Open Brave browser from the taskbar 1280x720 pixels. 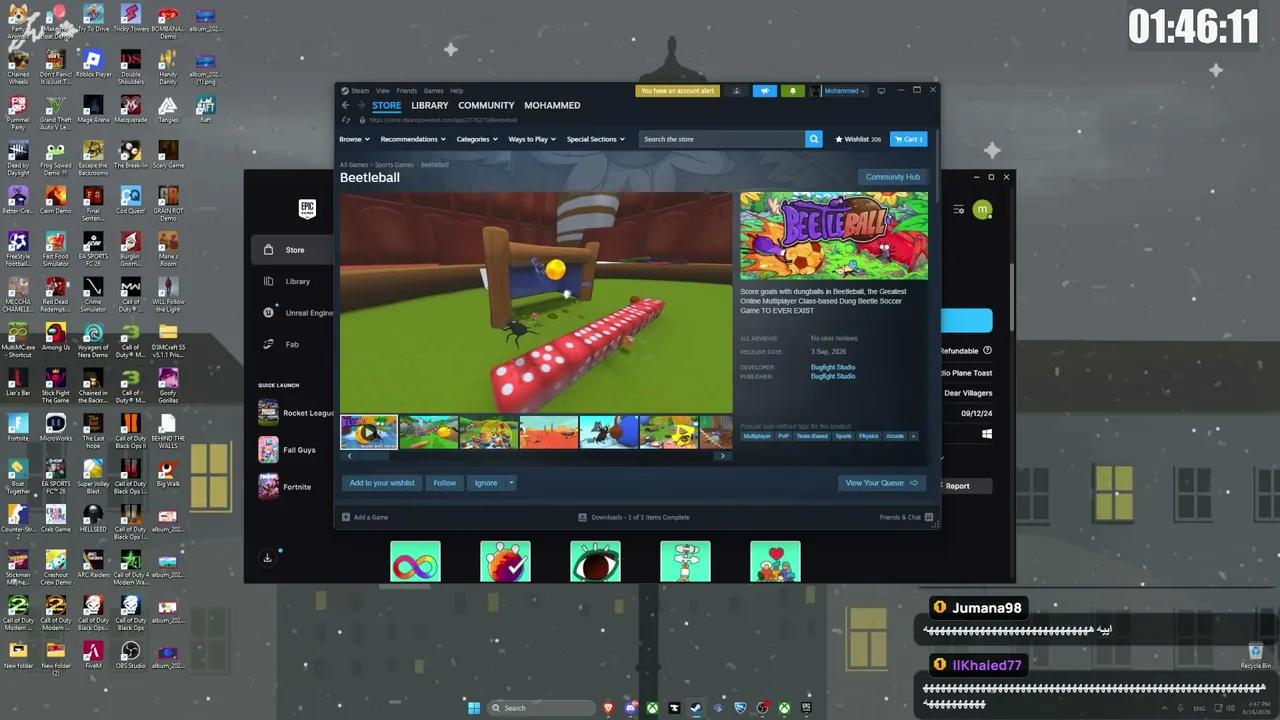(x=608, y=708)
